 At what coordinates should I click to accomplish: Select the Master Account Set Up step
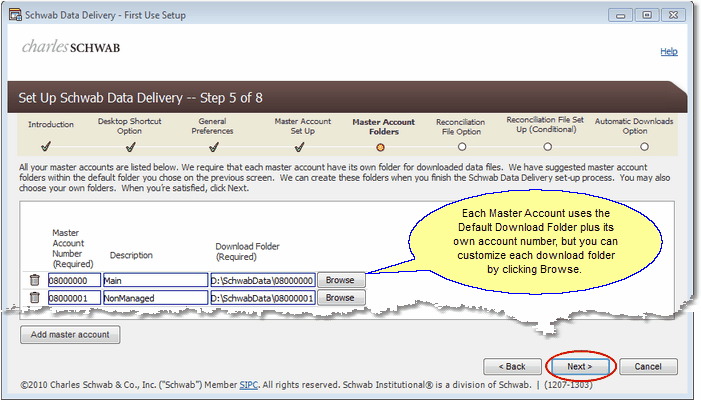(x=303, y=126)
